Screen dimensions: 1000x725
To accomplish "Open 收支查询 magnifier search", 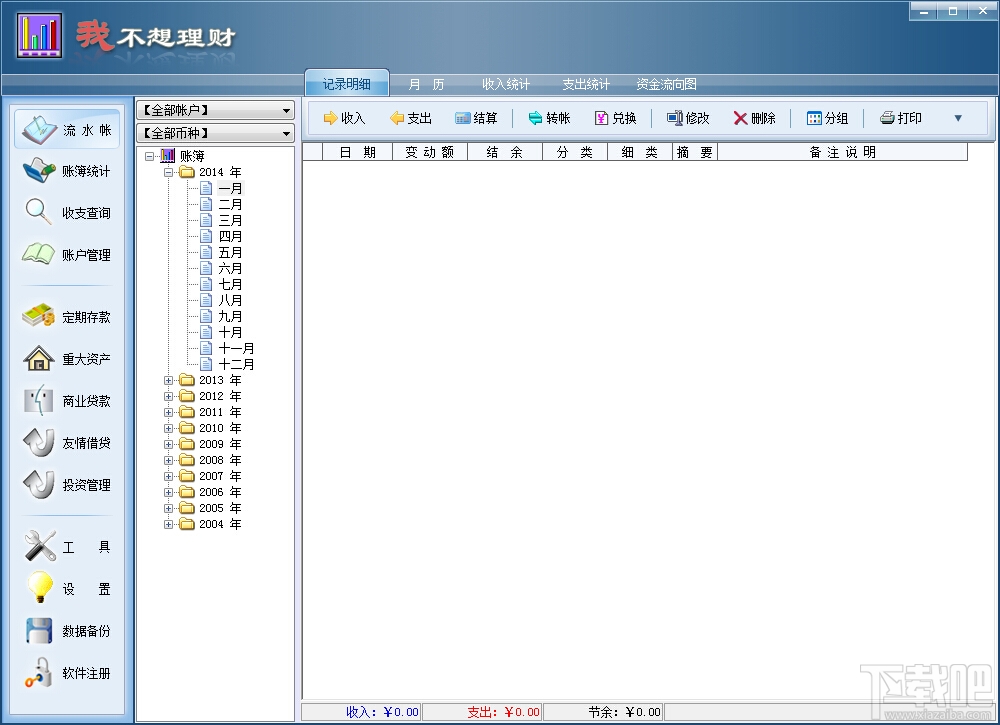I will pos(67,212).
